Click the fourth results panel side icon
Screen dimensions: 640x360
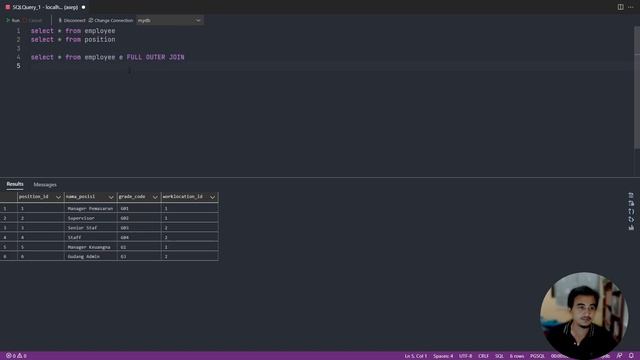(x=631, y=220)
